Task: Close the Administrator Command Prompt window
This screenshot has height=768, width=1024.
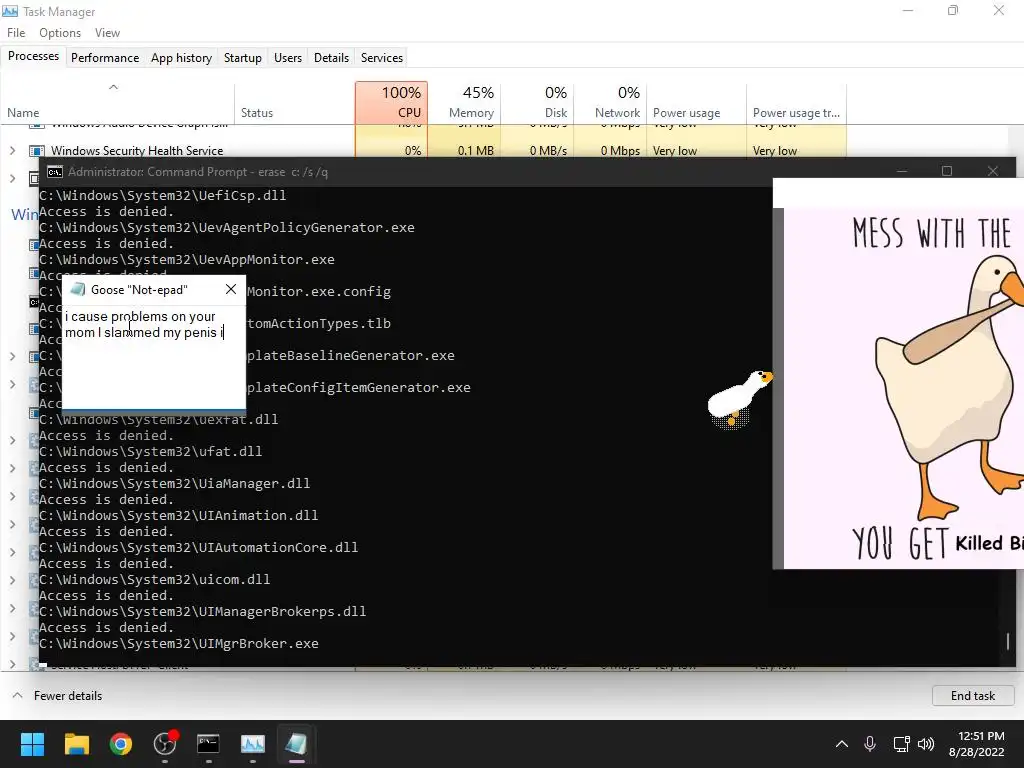Action: (993, 171)
